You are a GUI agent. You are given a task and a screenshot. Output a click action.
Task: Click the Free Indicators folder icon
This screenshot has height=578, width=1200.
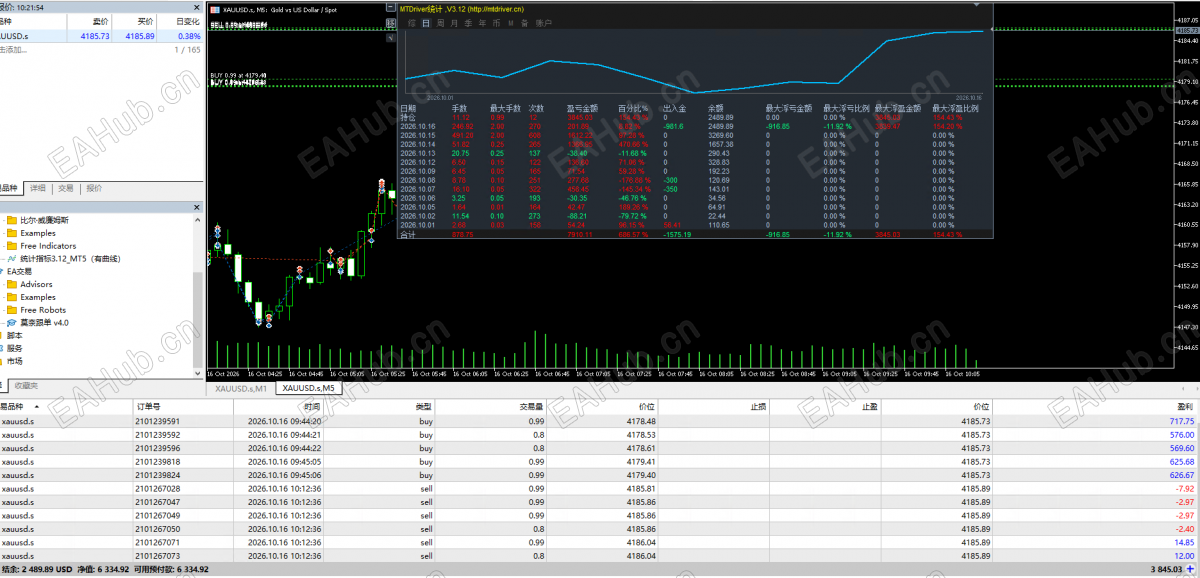12,246
